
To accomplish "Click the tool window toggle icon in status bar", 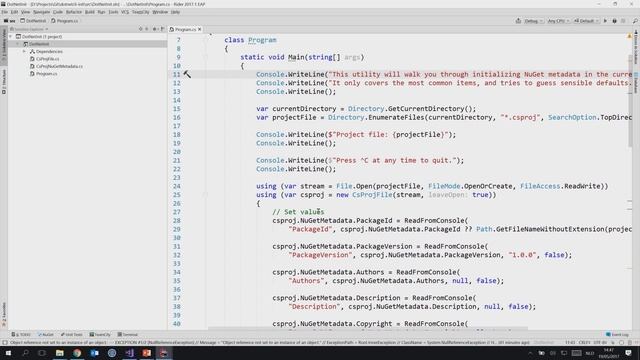I will pyautogui.click(x=4, y=343).
